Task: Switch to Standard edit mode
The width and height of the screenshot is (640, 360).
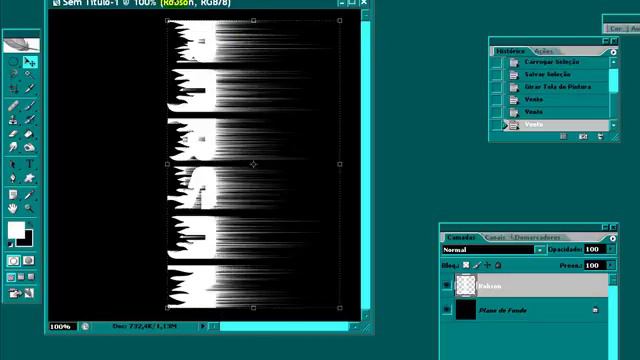Action: [13, 260]
